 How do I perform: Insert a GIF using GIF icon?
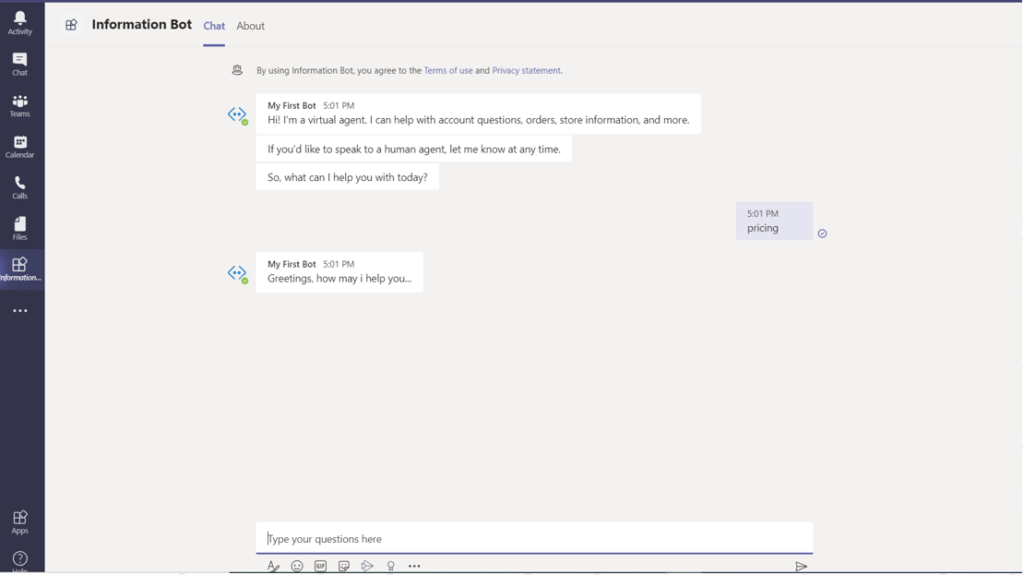coord(320,566)
